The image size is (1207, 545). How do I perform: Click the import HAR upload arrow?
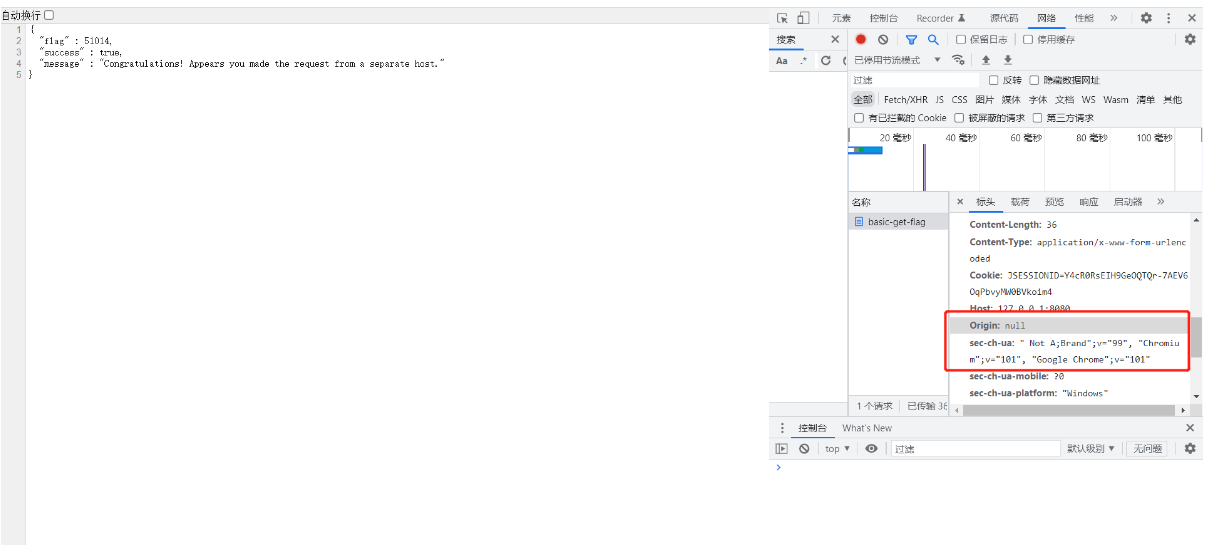pos(986,60)
